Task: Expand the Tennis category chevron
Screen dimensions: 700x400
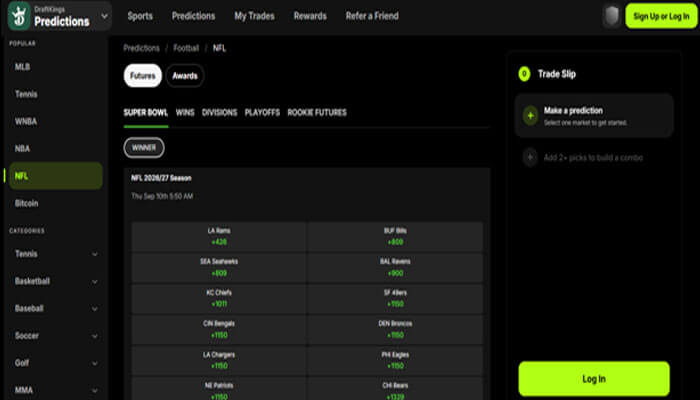Action: [95, 254]
